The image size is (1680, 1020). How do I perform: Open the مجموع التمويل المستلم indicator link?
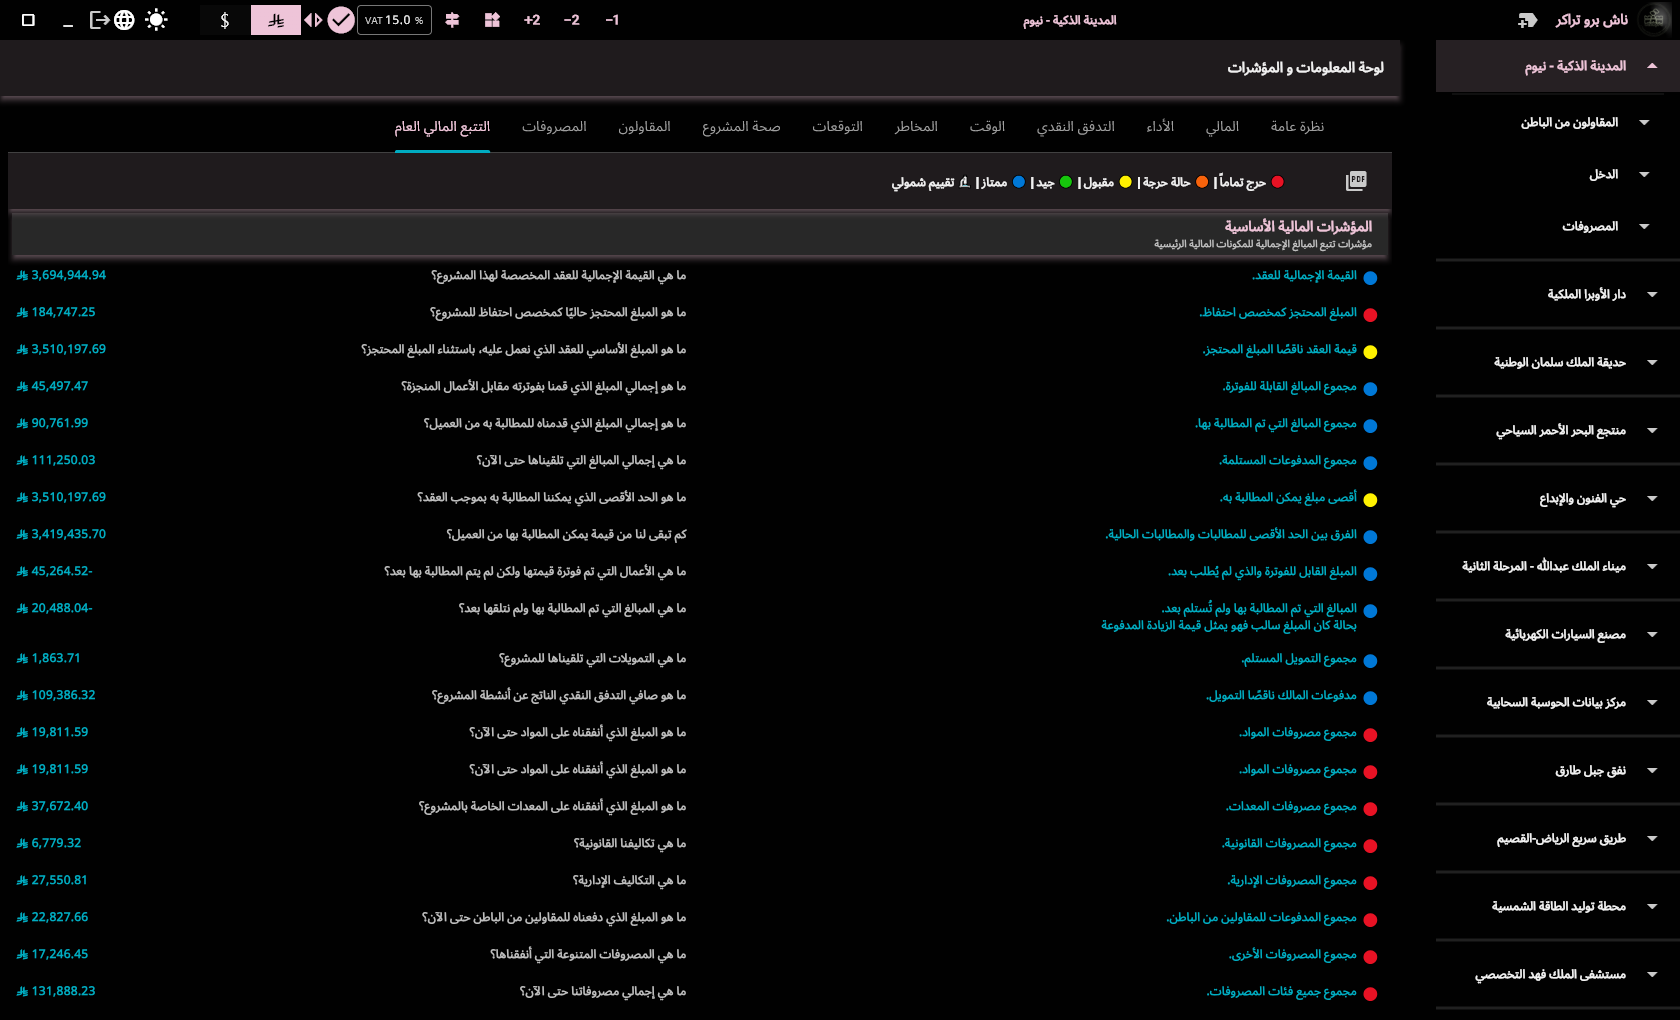click(x=1299, y=658)
